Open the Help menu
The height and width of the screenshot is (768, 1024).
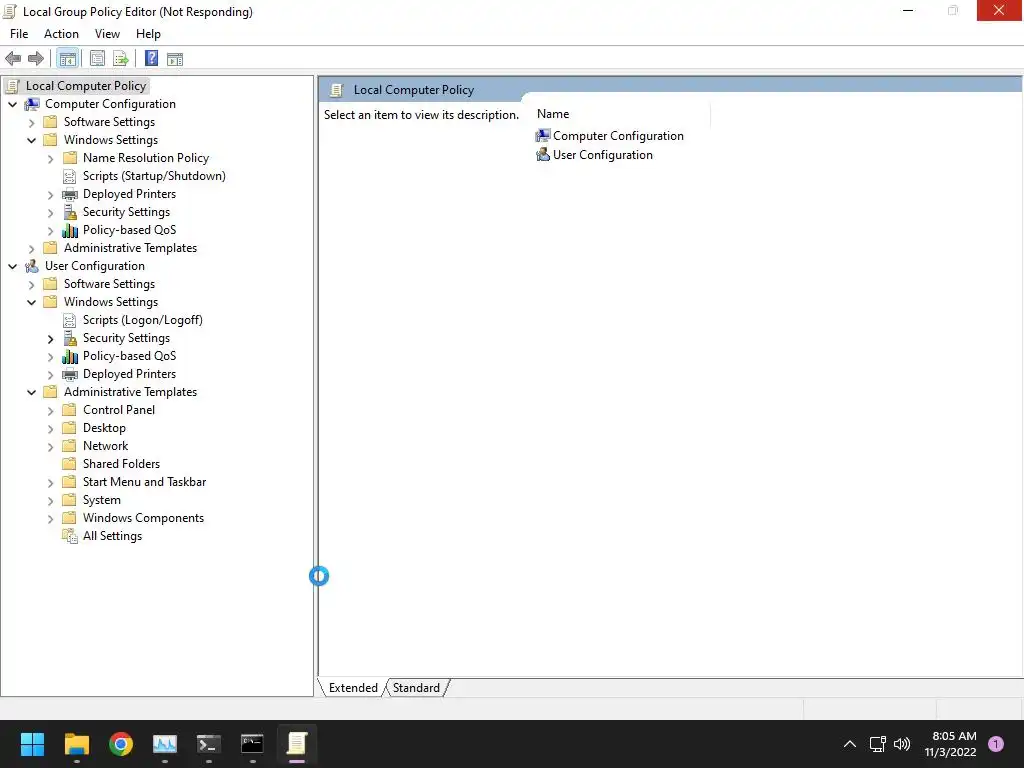[x=148, y=34]
